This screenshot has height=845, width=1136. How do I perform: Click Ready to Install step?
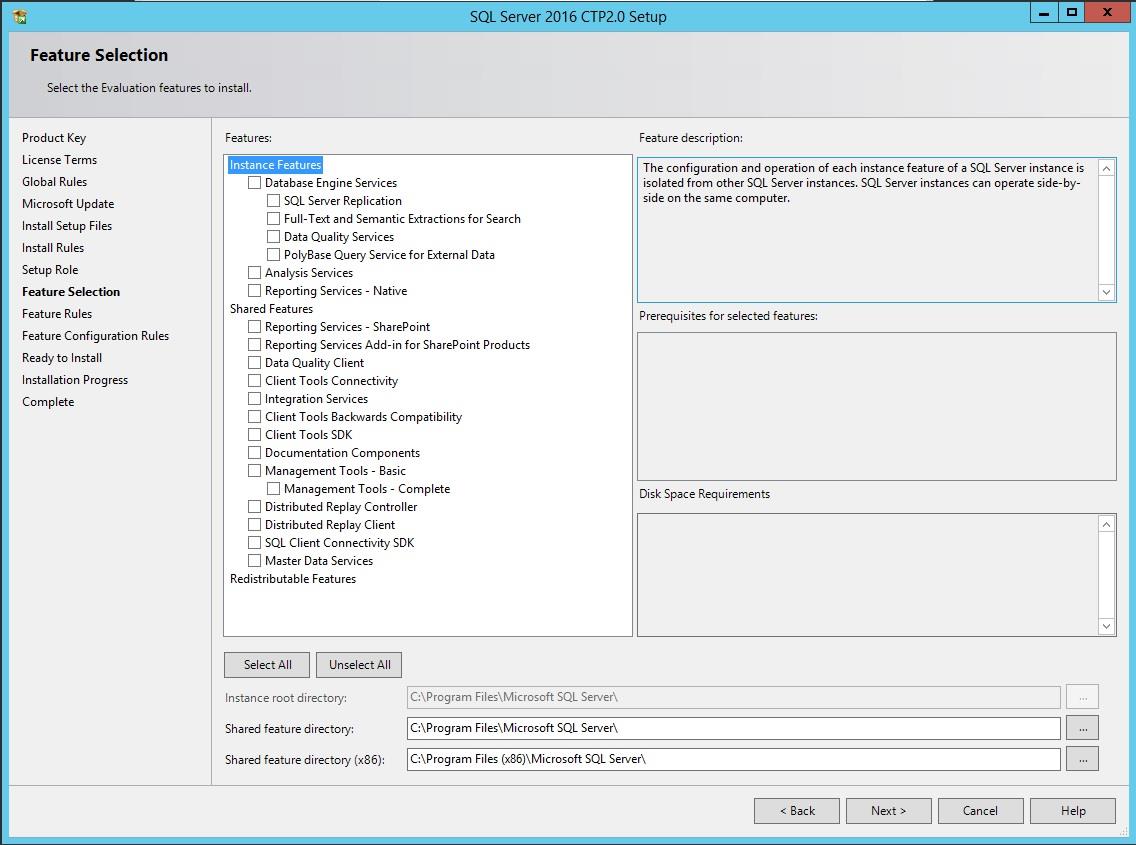62,358
